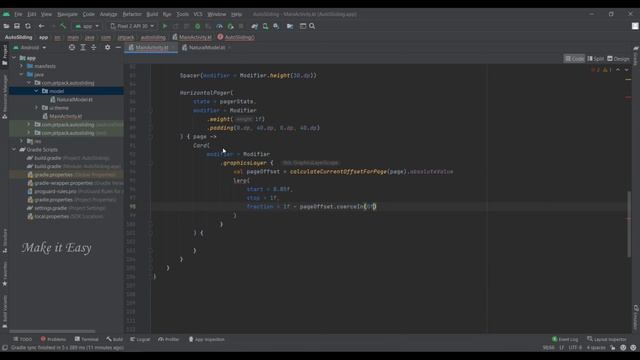Viewport: 640px width, 360px height.
Task: Collapse the Gradle Scripts node
Action: (14, 150)
